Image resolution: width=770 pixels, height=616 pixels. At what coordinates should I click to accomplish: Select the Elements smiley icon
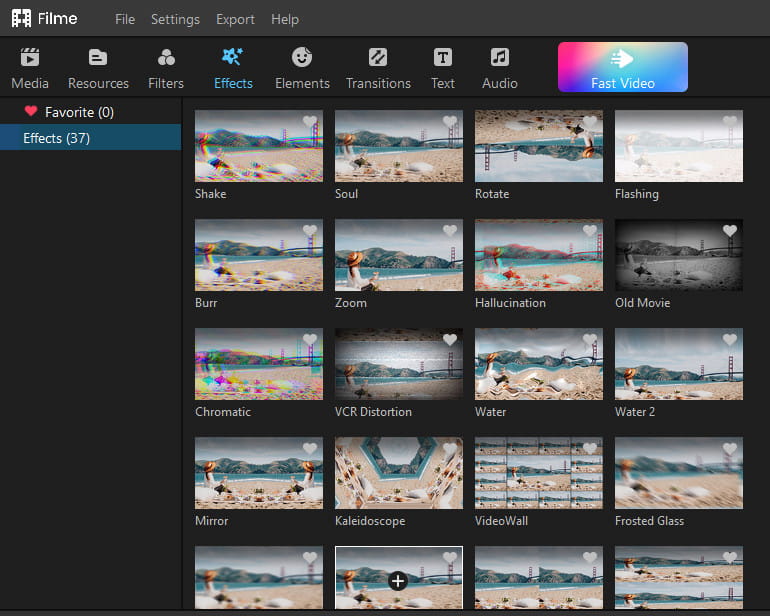point(302,58)
